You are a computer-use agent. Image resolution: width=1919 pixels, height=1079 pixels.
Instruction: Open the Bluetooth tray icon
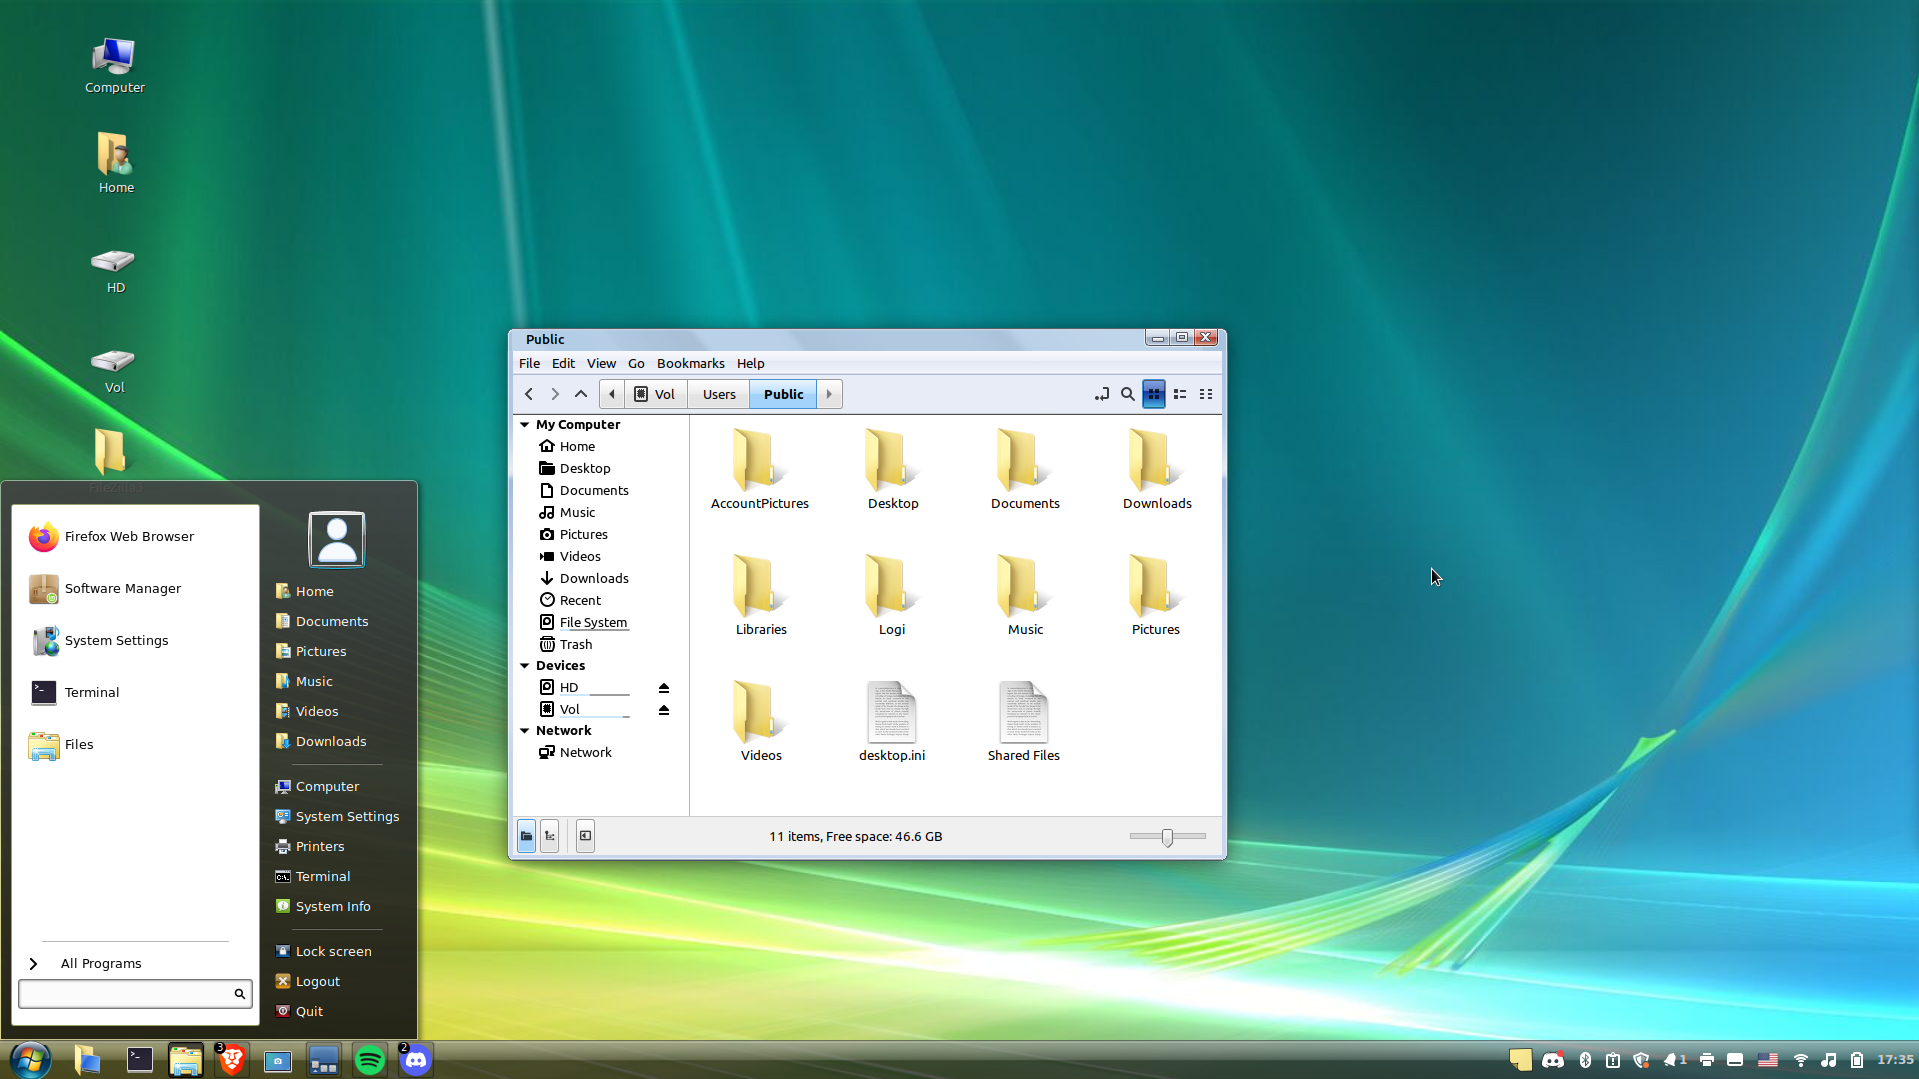coord(1585,1060)
